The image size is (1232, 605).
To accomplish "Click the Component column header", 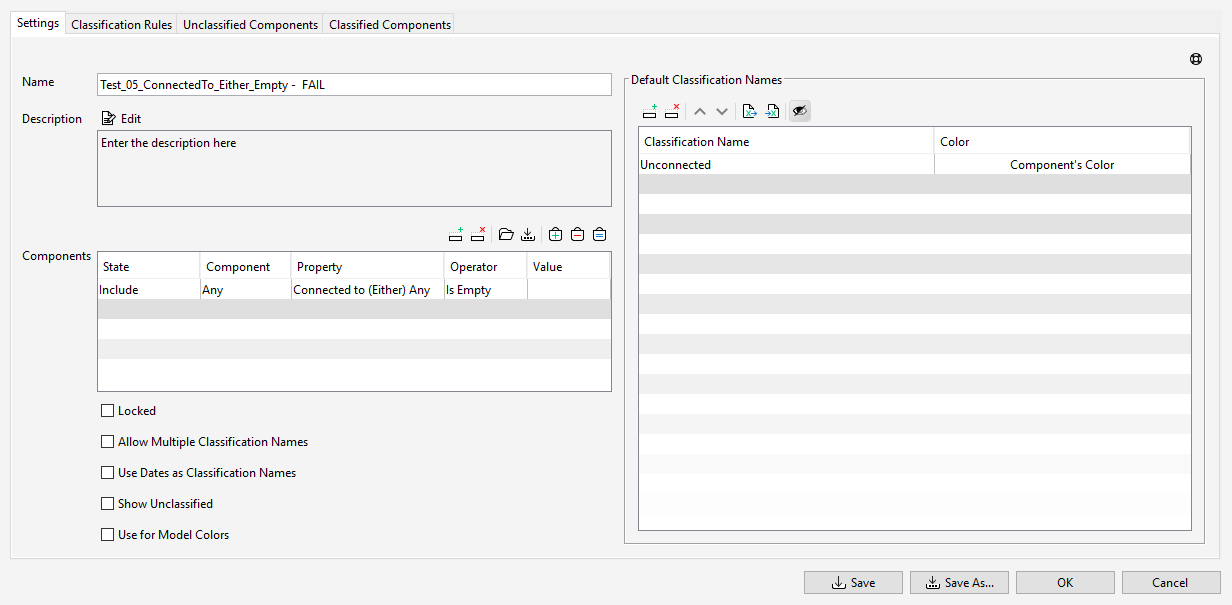I will pyautogui.click(x=246, y=266).
